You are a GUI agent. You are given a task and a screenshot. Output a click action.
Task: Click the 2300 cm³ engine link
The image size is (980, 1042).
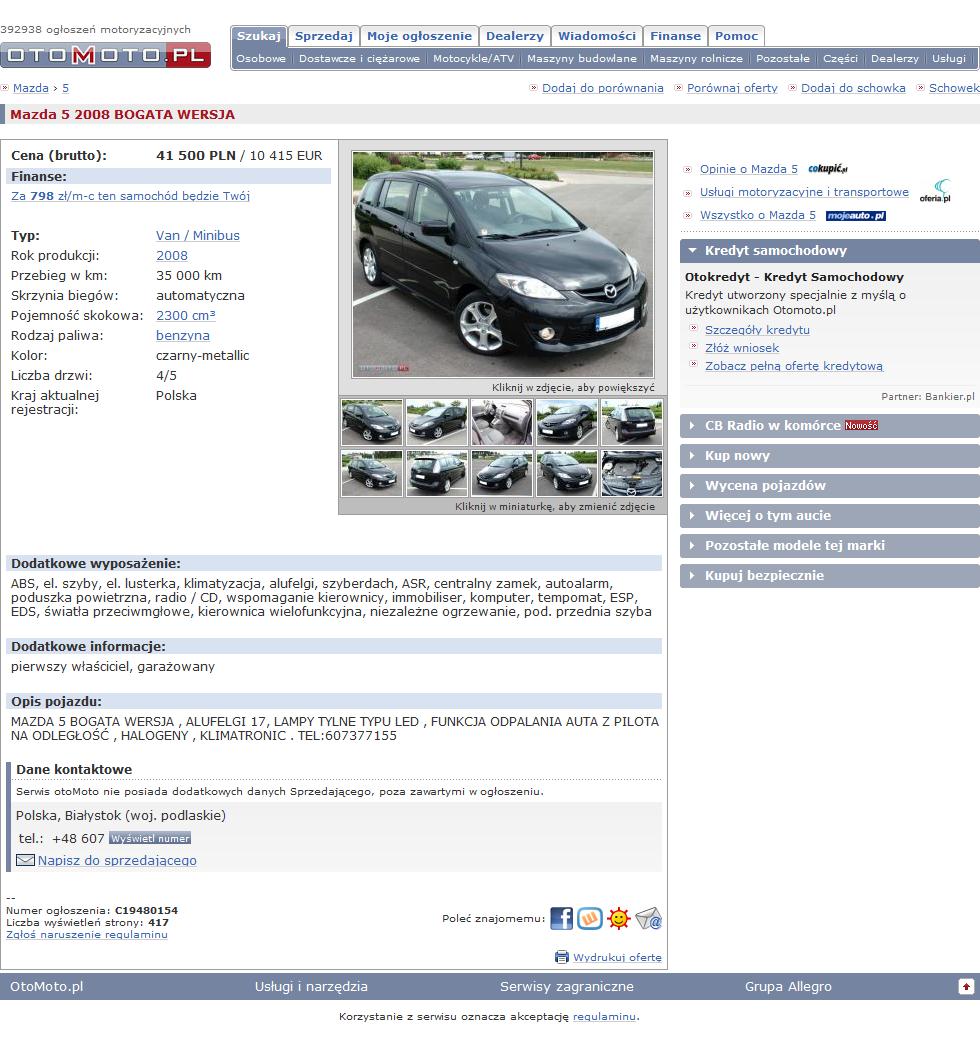(x=186, y=315)
